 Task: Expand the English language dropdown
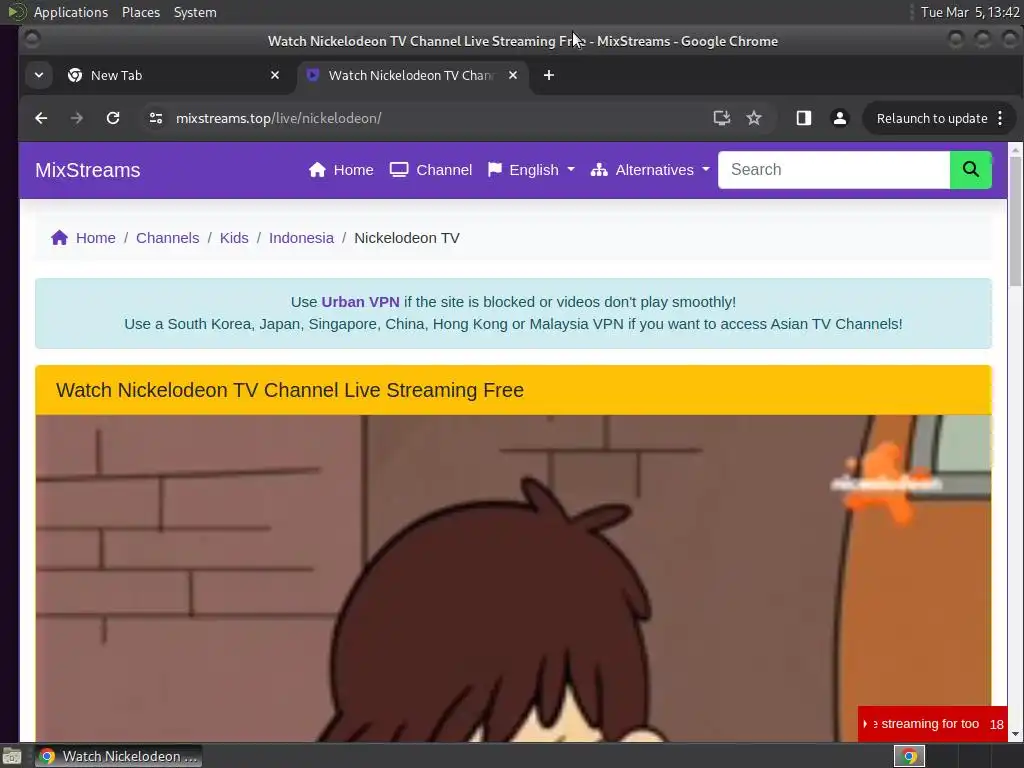coord(531,170)
